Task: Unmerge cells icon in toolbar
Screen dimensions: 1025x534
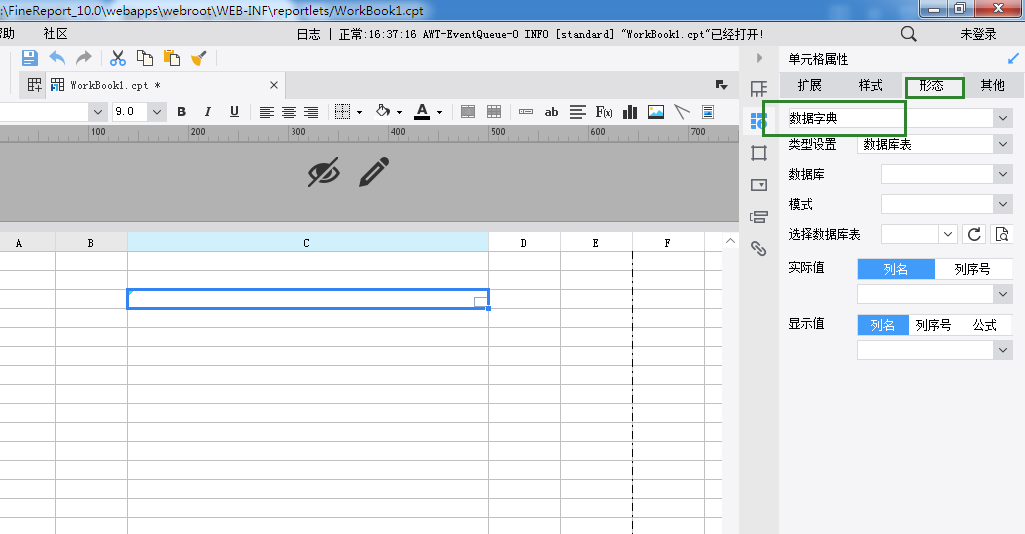Action: pos(494,112)
